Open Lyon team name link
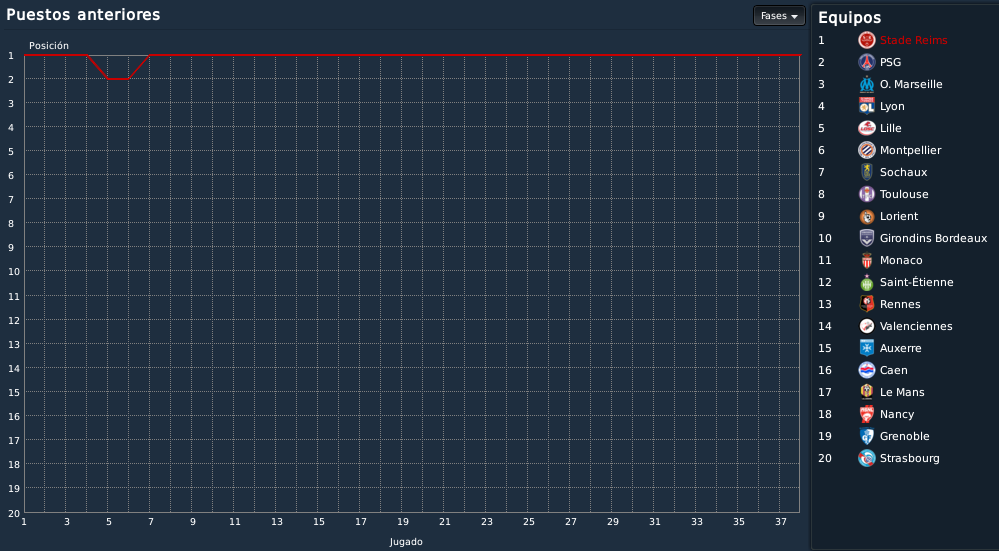 892,106
